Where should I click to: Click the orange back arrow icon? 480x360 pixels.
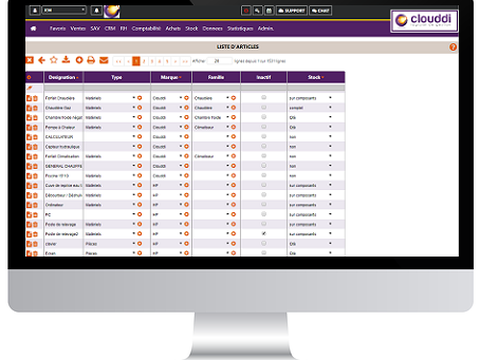point(42,60)
